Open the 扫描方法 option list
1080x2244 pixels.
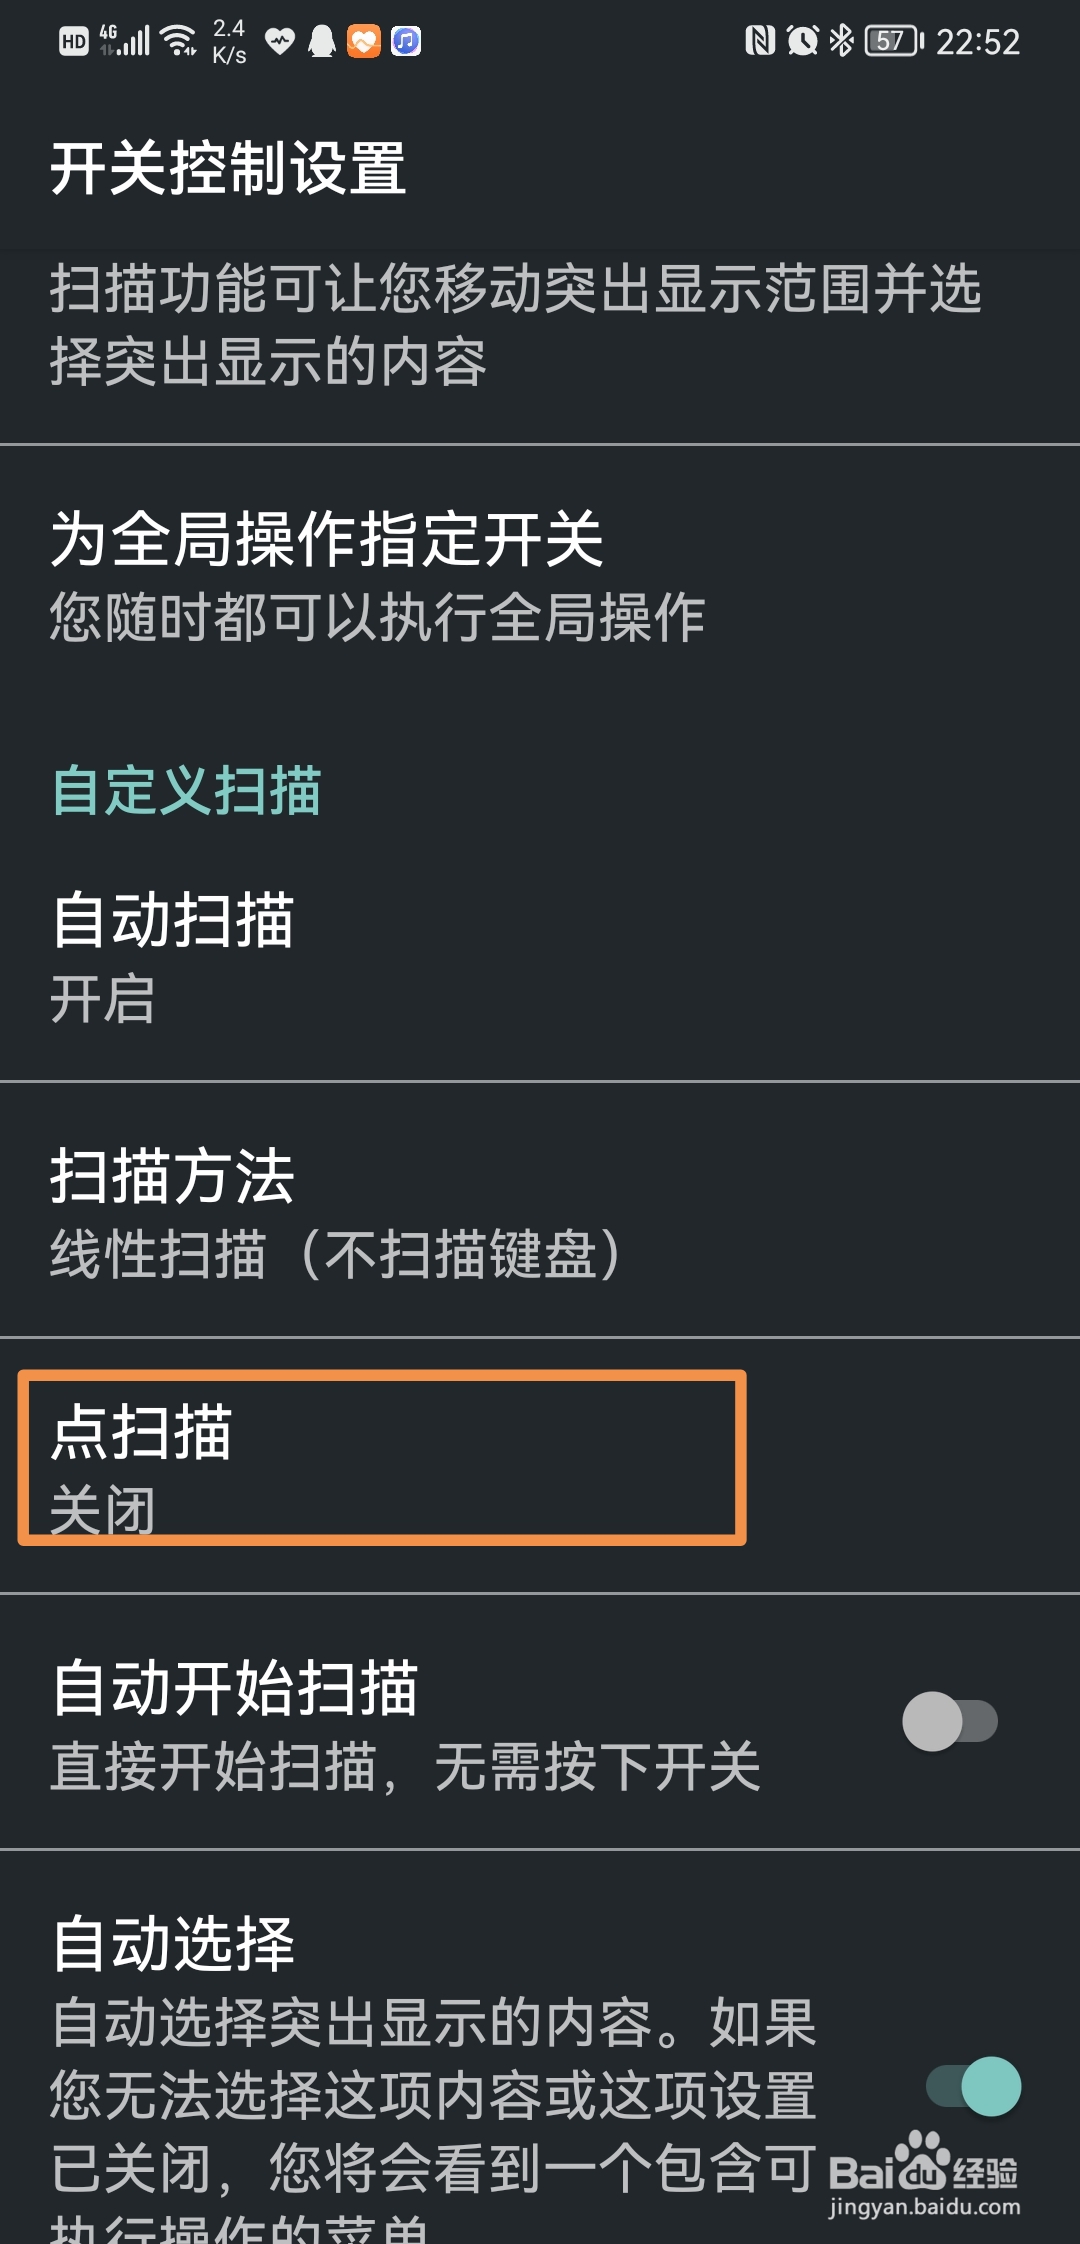[540, 1210]
